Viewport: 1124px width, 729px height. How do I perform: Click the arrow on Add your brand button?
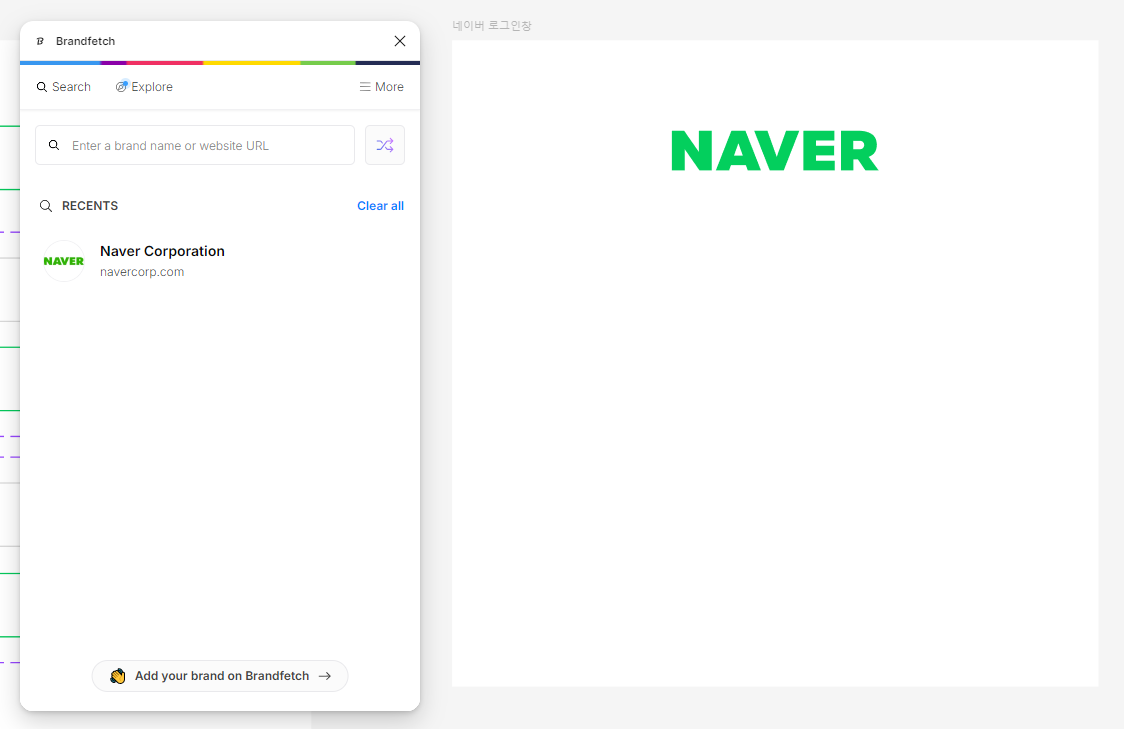point(325,676)
